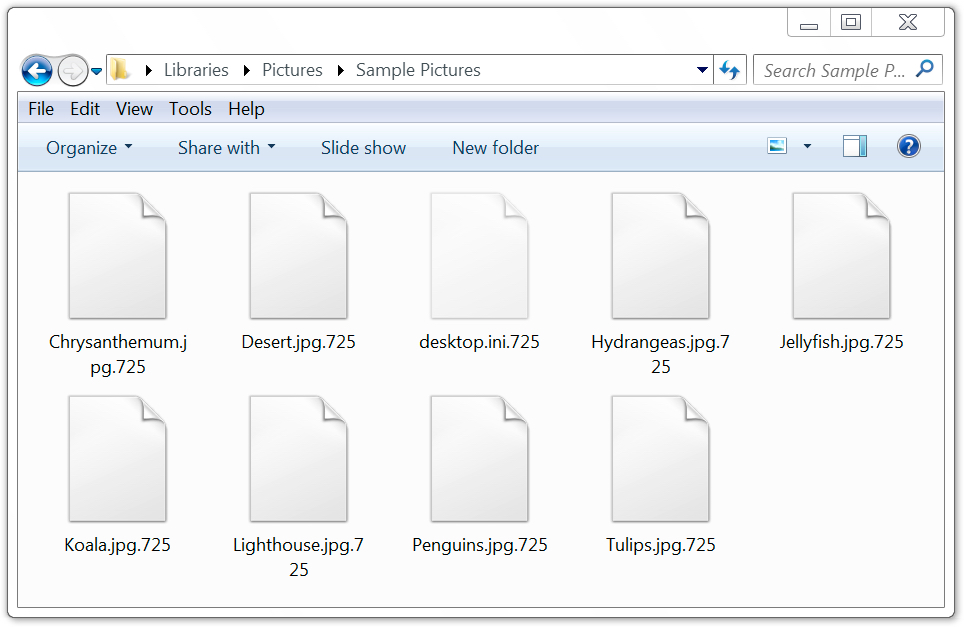Click the Hydrangeas.jpg.725 file name
This screenshot has height=627, width=964.
pos(660,354)
